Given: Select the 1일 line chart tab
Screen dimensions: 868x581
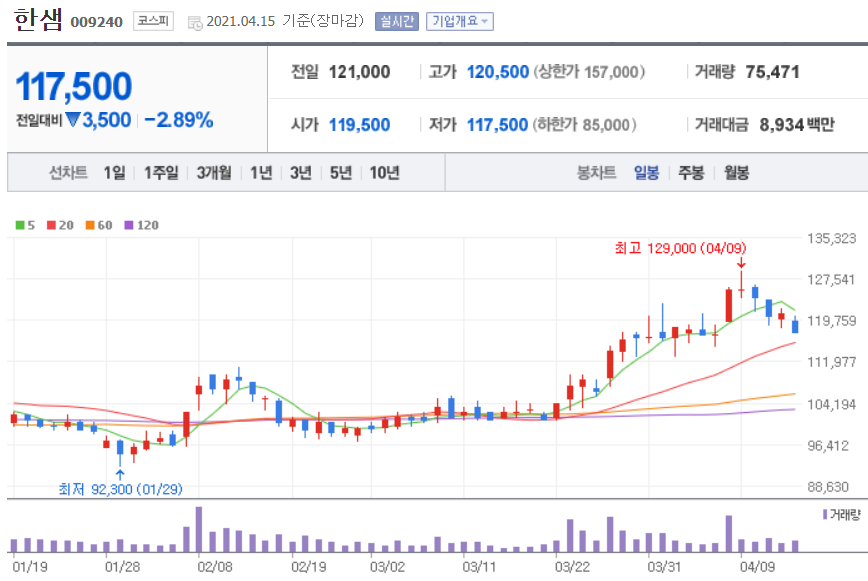Looking at the screenshot, I should [x=115, y=173].
